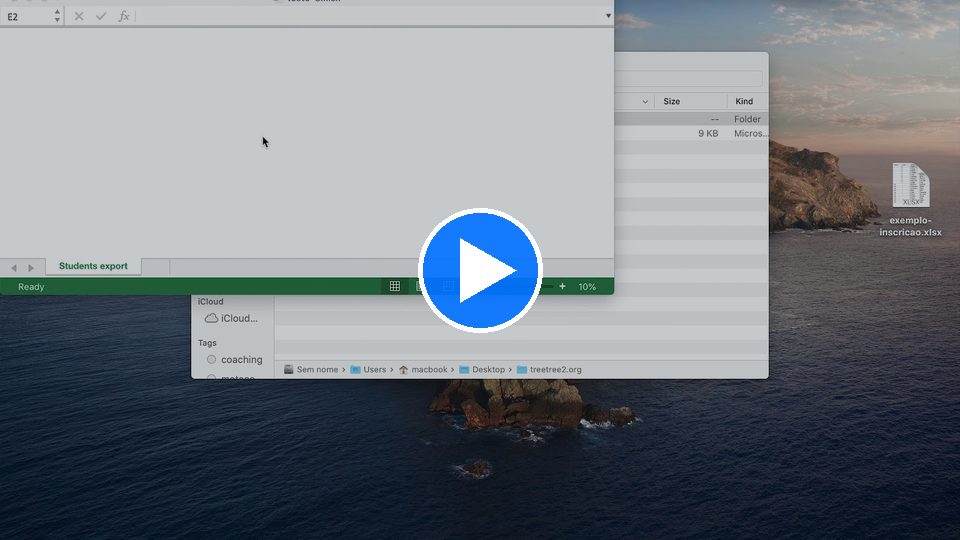This screenshot has height=540, width=960.
Task: Click the iCloud section header in Finder
Action: pyautogui.click(x=211, y=301)
